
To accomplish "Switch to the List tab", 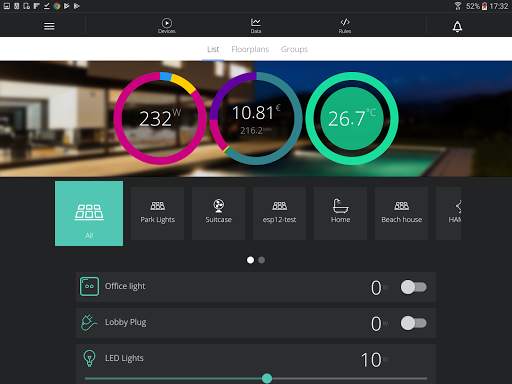I will pos(213,49).
